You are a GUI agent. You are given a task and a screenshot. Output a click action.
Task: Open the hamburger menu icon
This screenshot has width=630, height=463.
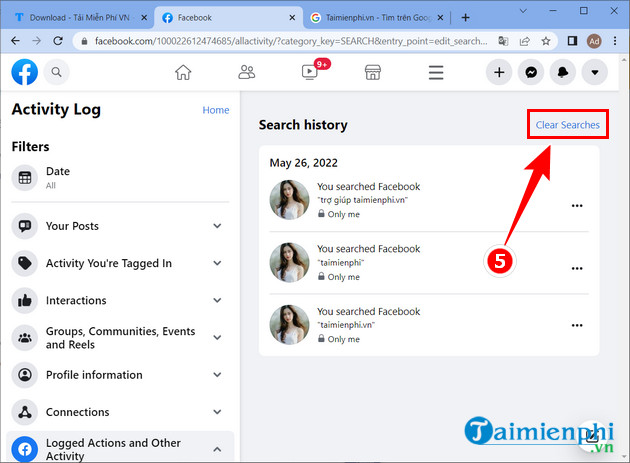[x=436, y=73]
